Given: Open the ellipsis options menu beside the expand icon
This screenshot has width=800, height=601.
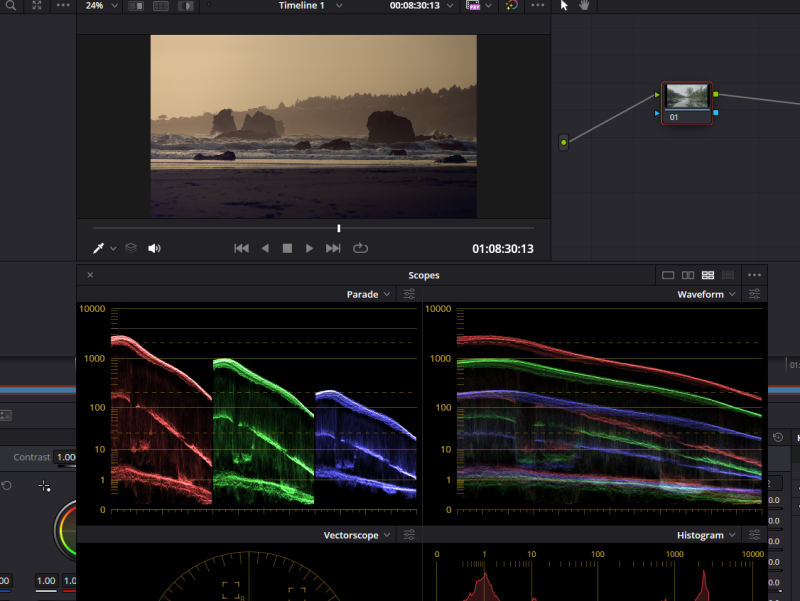Looking at the screenshot, I should click(x=63, y=5).
